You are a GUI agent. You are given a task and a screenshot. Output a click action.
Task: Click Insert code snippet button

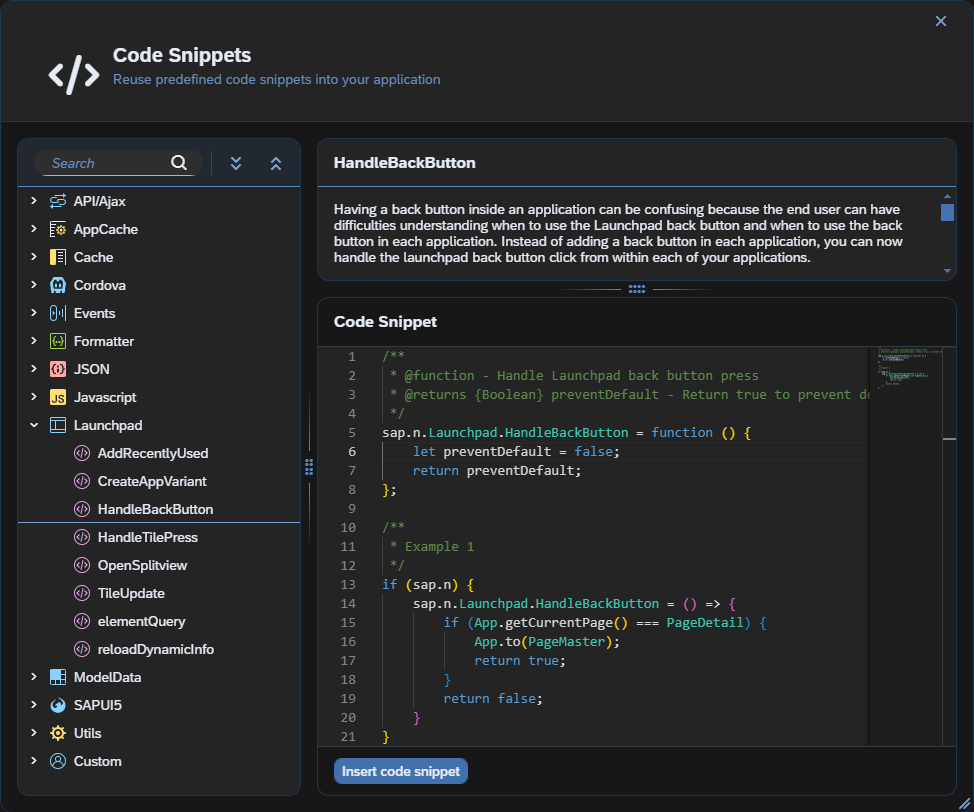click(x=401, y=771)
